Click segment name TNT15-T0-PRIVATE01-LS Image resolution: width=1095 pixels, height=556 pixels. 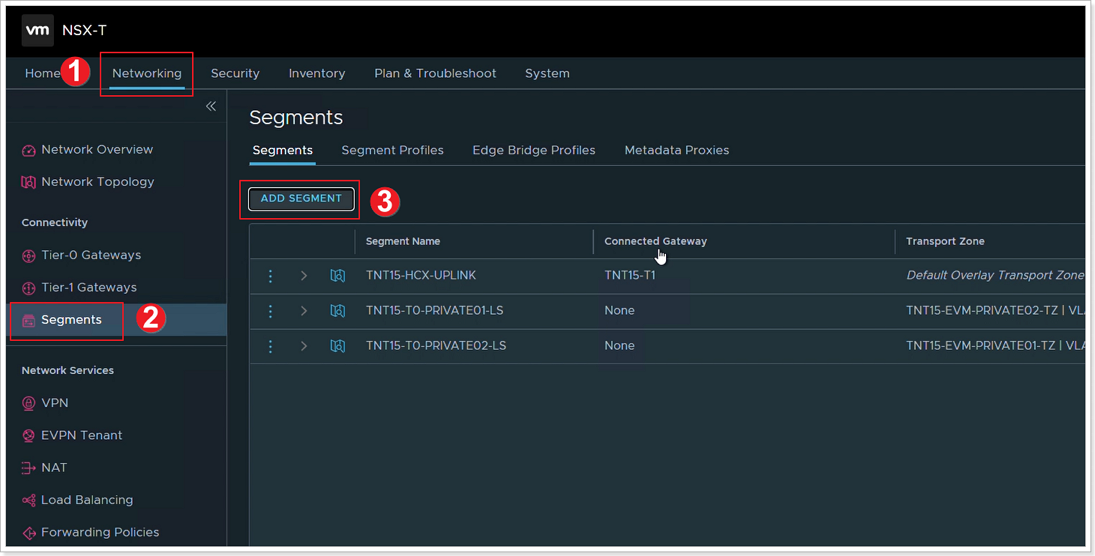434,310
